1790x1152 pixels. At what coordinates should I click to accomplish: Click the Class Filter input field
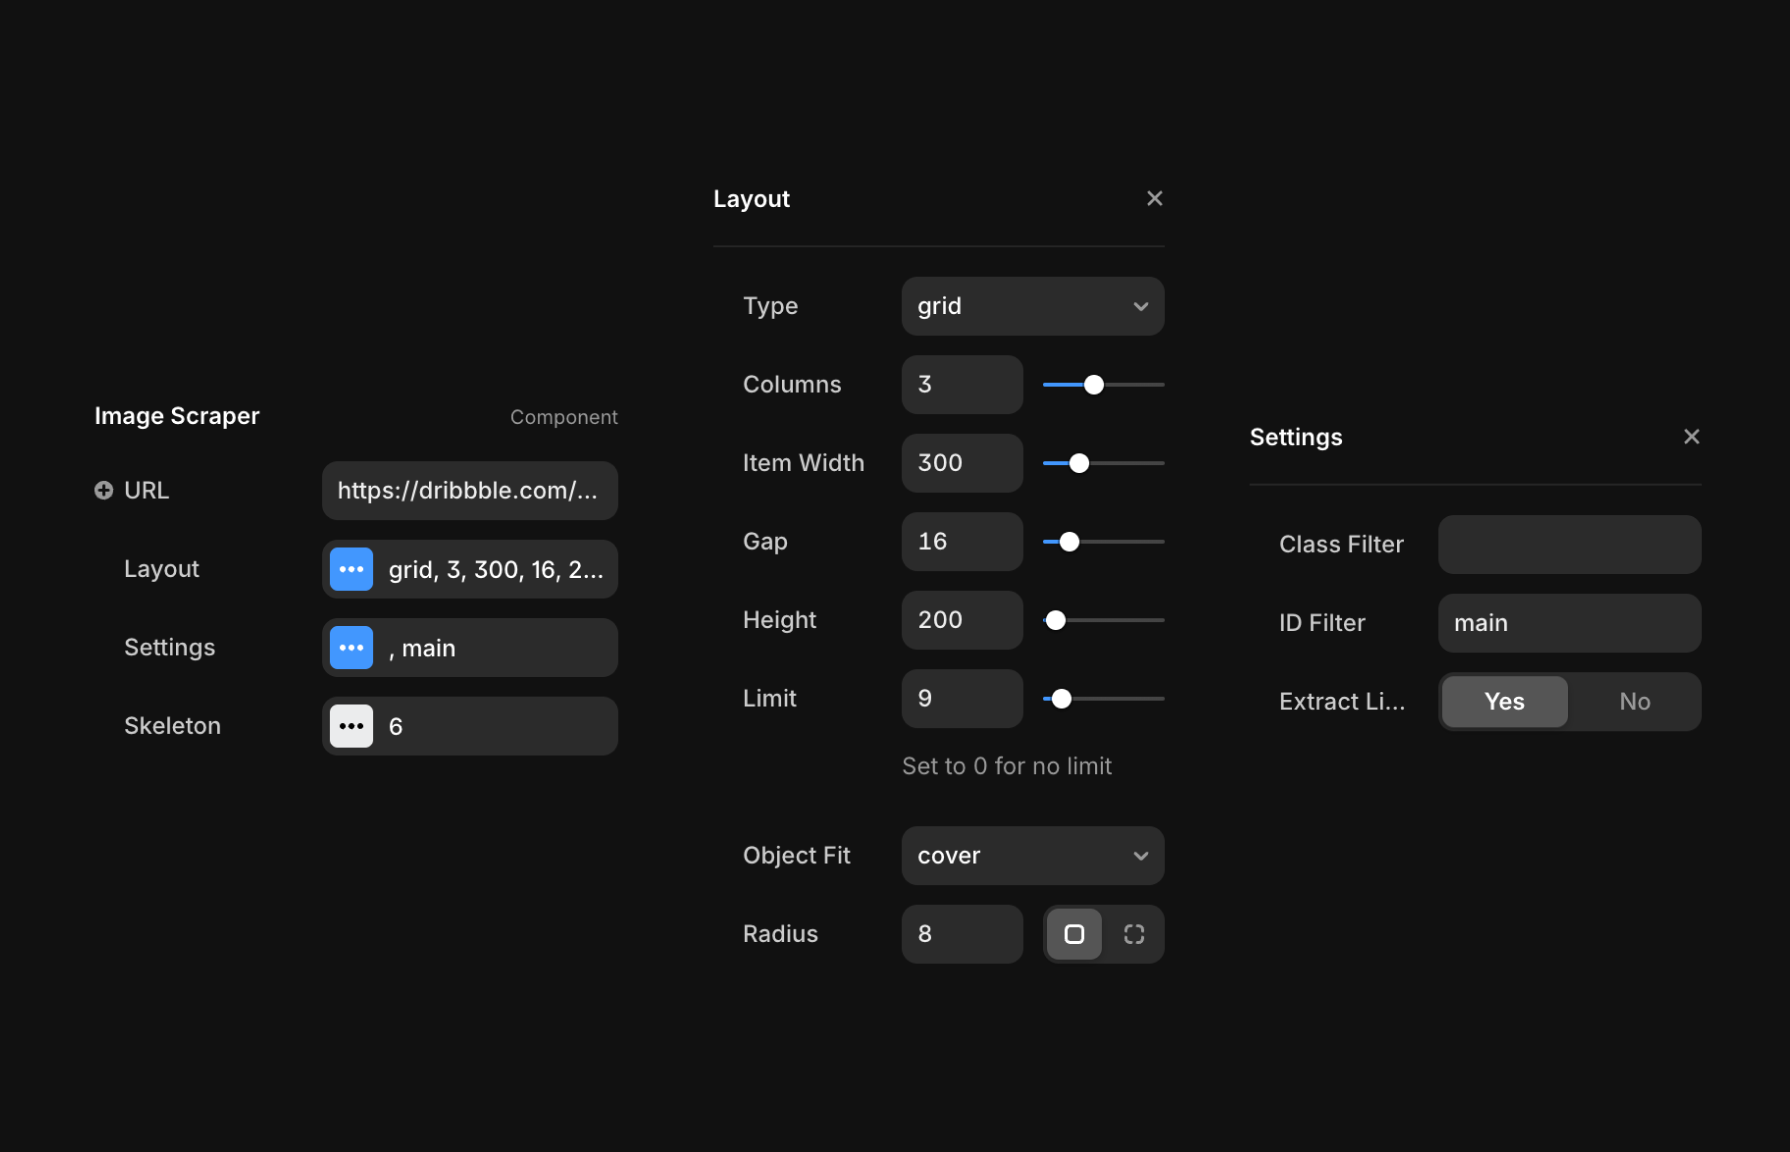(x=1568, y=545)
